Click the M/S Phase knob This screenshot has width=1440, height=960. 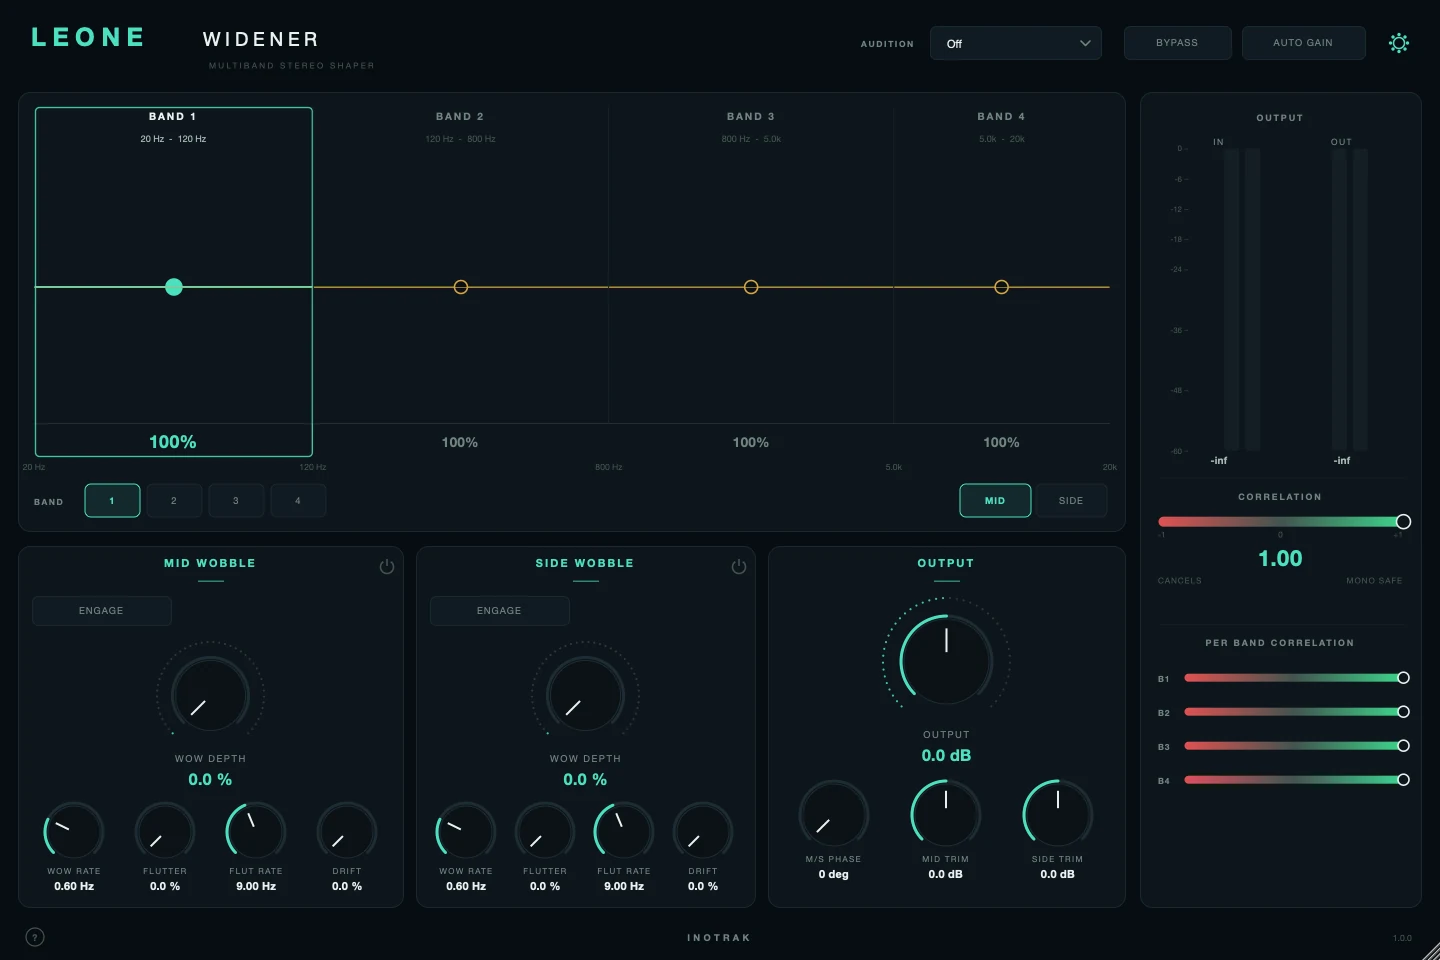pyautogui.click(x=834, y=814)
